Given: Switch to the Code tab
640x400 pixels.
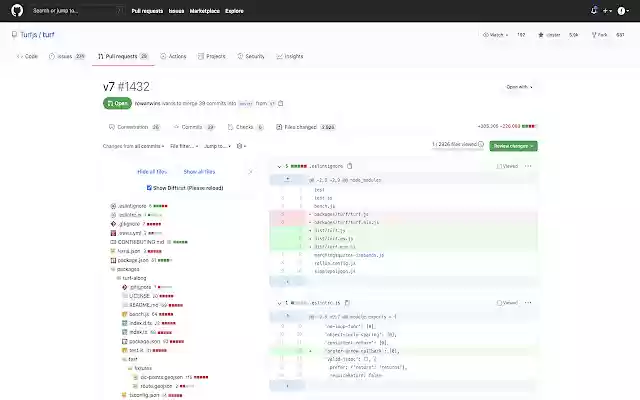Looking at the screenshot, I should pyautogui.click(x=27, y=56).
